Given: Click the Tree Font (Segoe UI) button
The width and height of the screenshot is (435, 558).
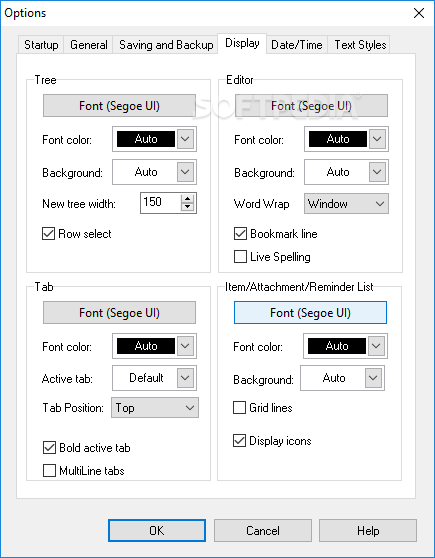Looking at the screenshot, I should click(119, 106).
